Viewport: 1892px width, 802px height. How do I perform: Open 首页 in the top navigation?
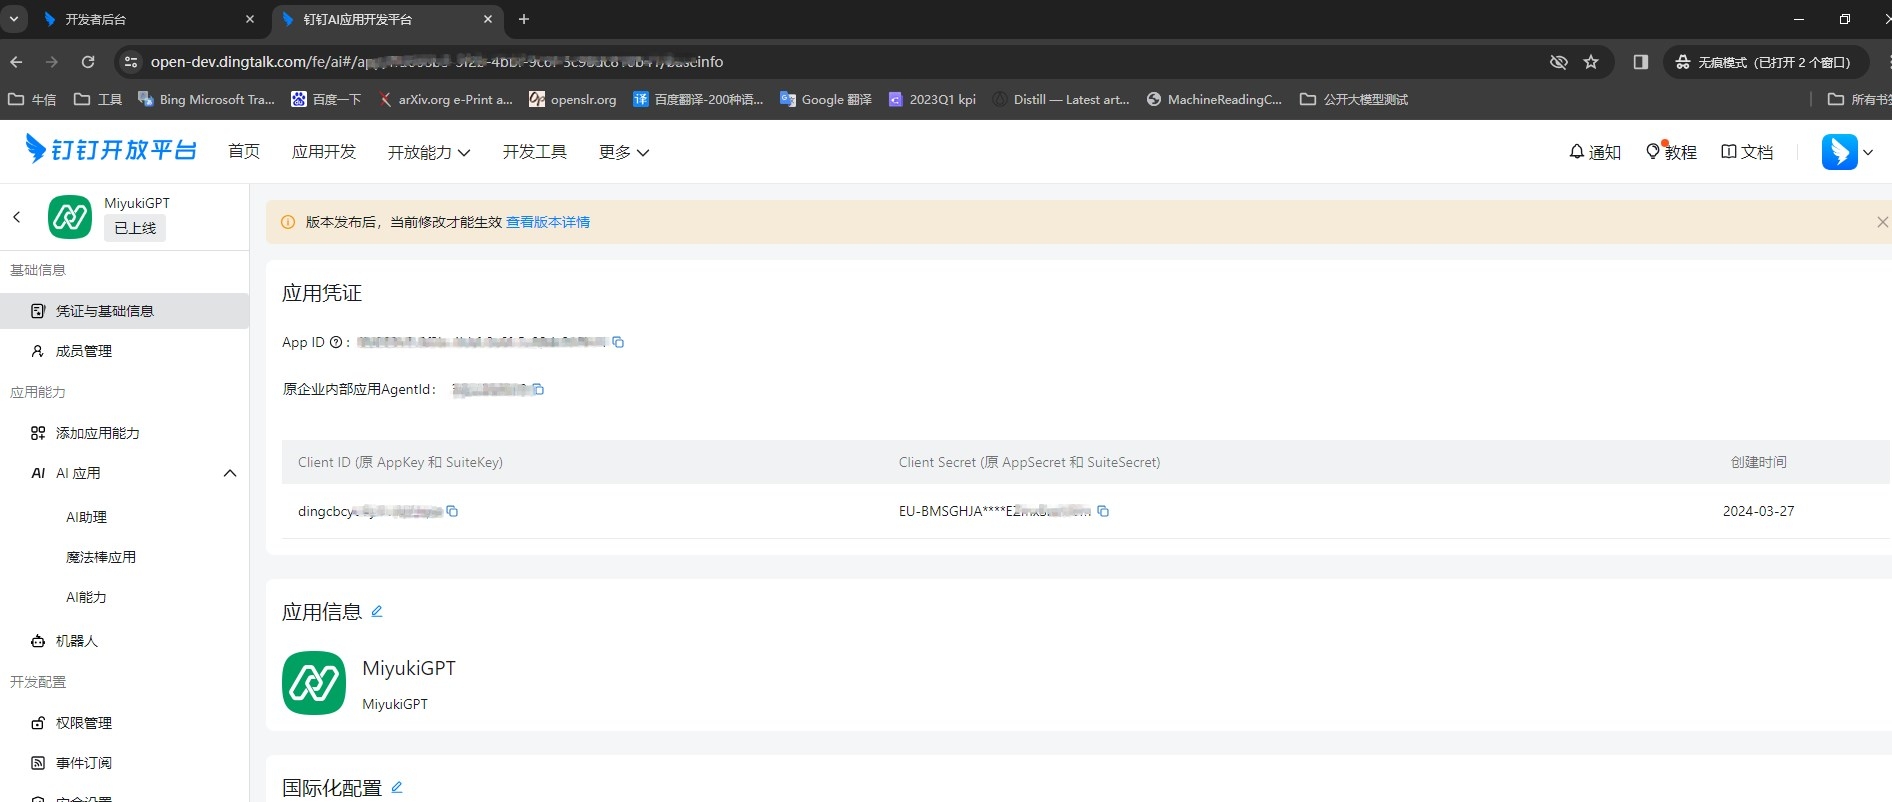(244, 152)
